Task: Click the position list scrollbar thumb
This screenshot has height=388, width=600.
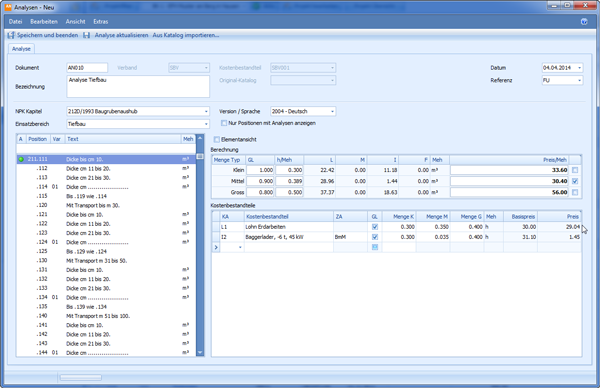Action: pyautogui.click(x=200, y=157)
